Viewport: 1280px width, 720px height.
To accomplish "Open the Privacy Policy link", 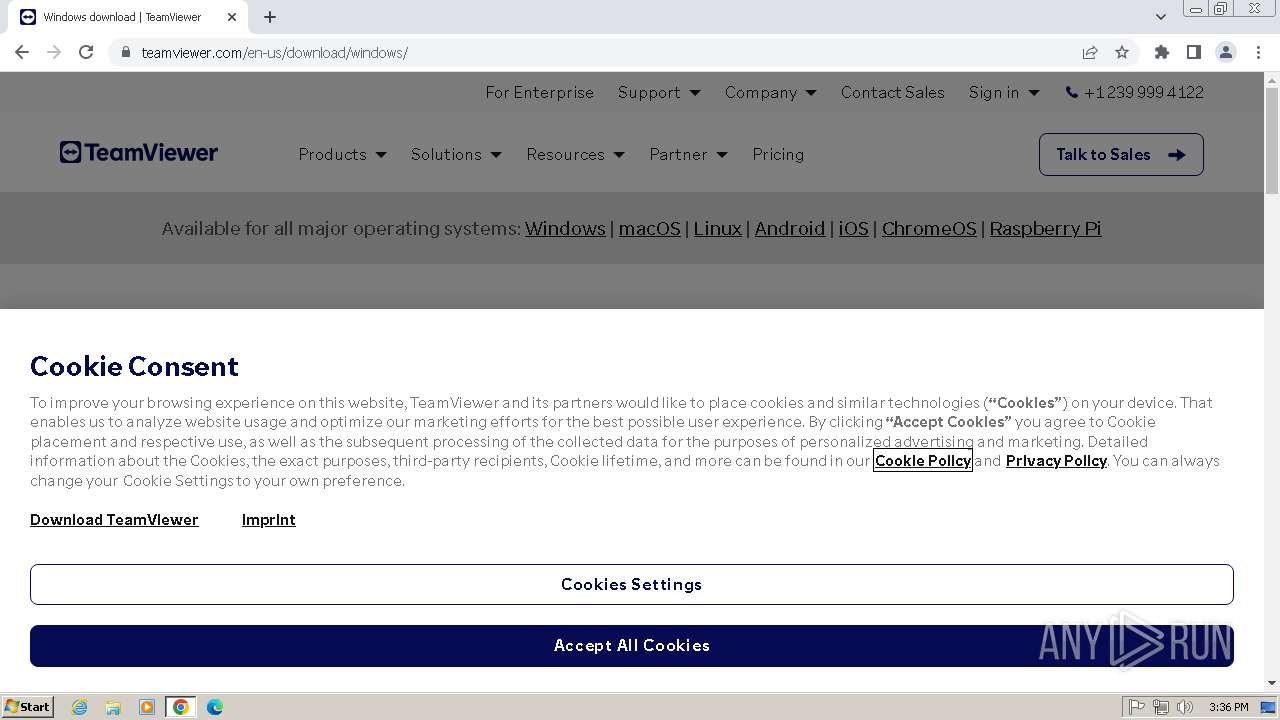I will coord(1056,460).
